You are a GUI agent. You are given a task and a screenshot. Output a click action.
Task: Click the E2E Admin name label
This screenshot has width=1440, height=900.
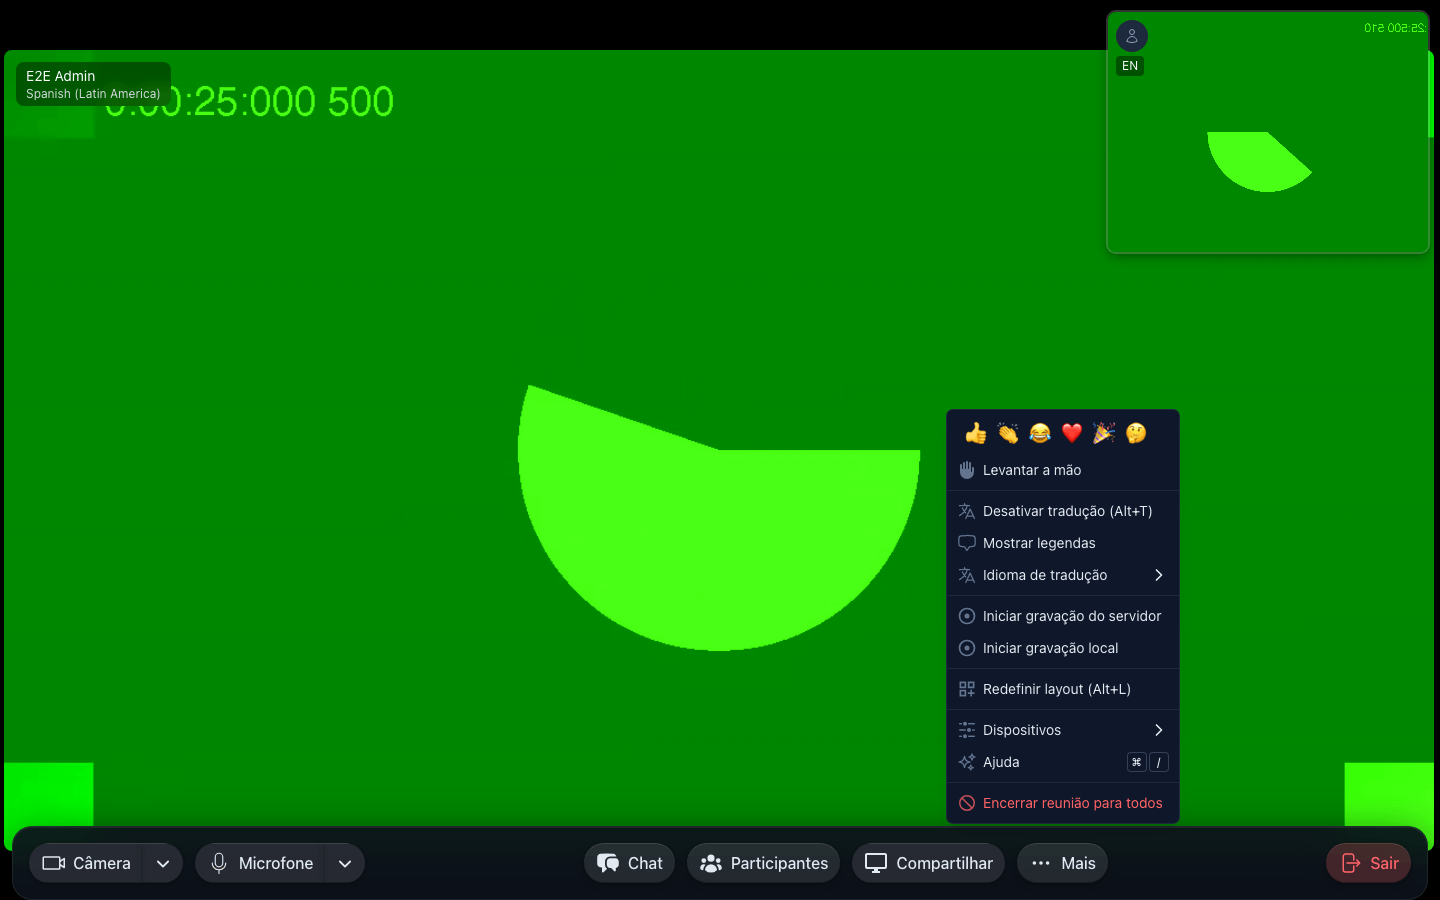click(x=61, y=76)
